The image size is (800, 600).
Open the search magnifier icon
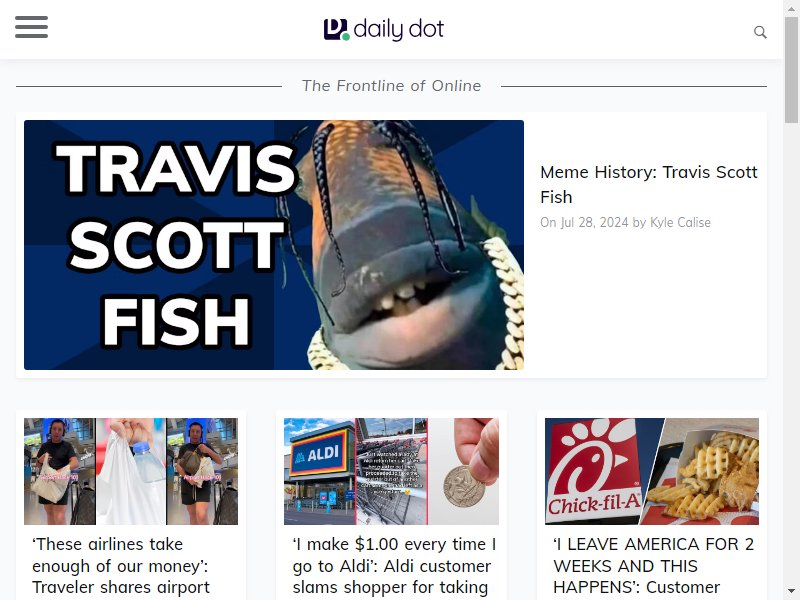pos(760,32)
